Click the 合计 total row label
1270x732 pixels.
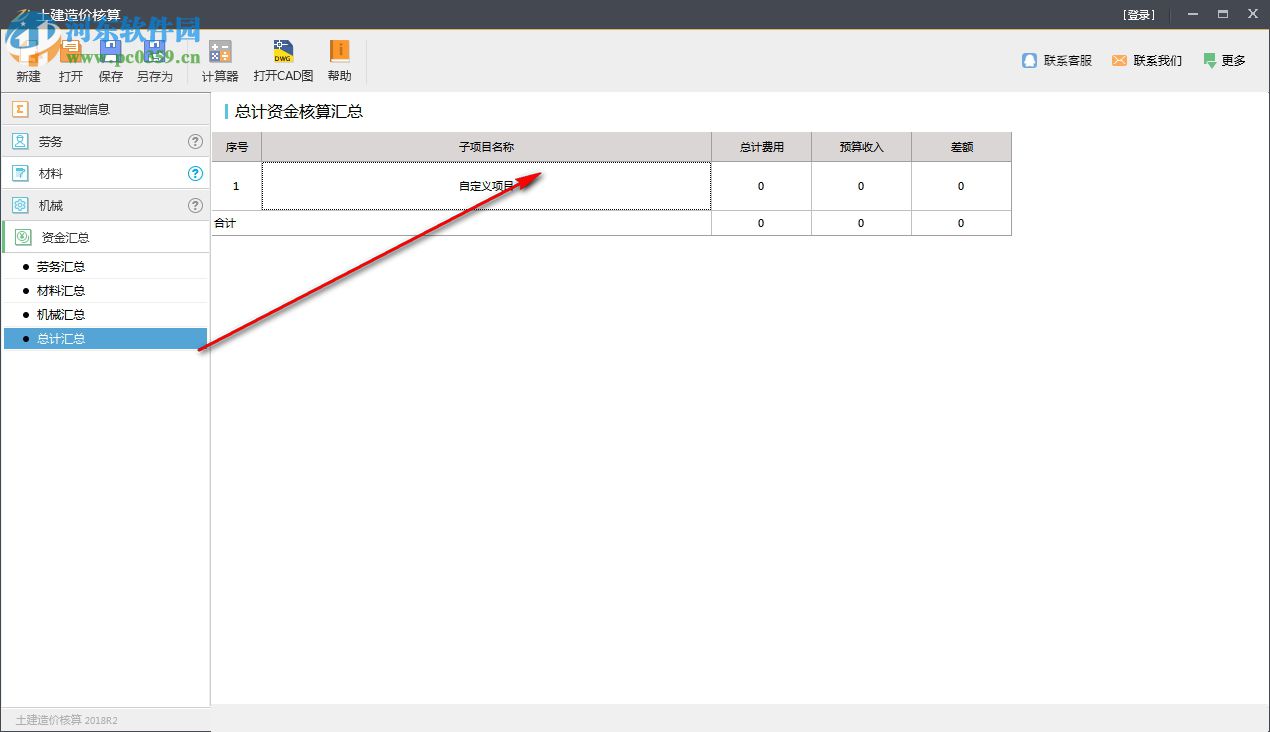[225, 223]
